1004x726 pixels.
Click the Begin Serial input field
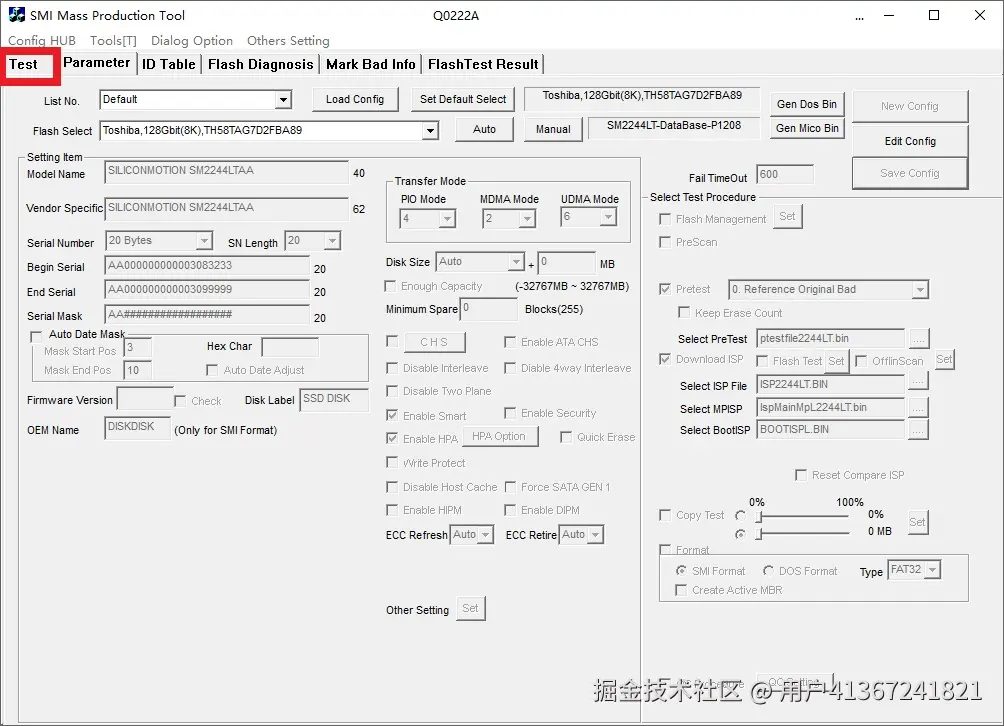click(x=207, y=266)
